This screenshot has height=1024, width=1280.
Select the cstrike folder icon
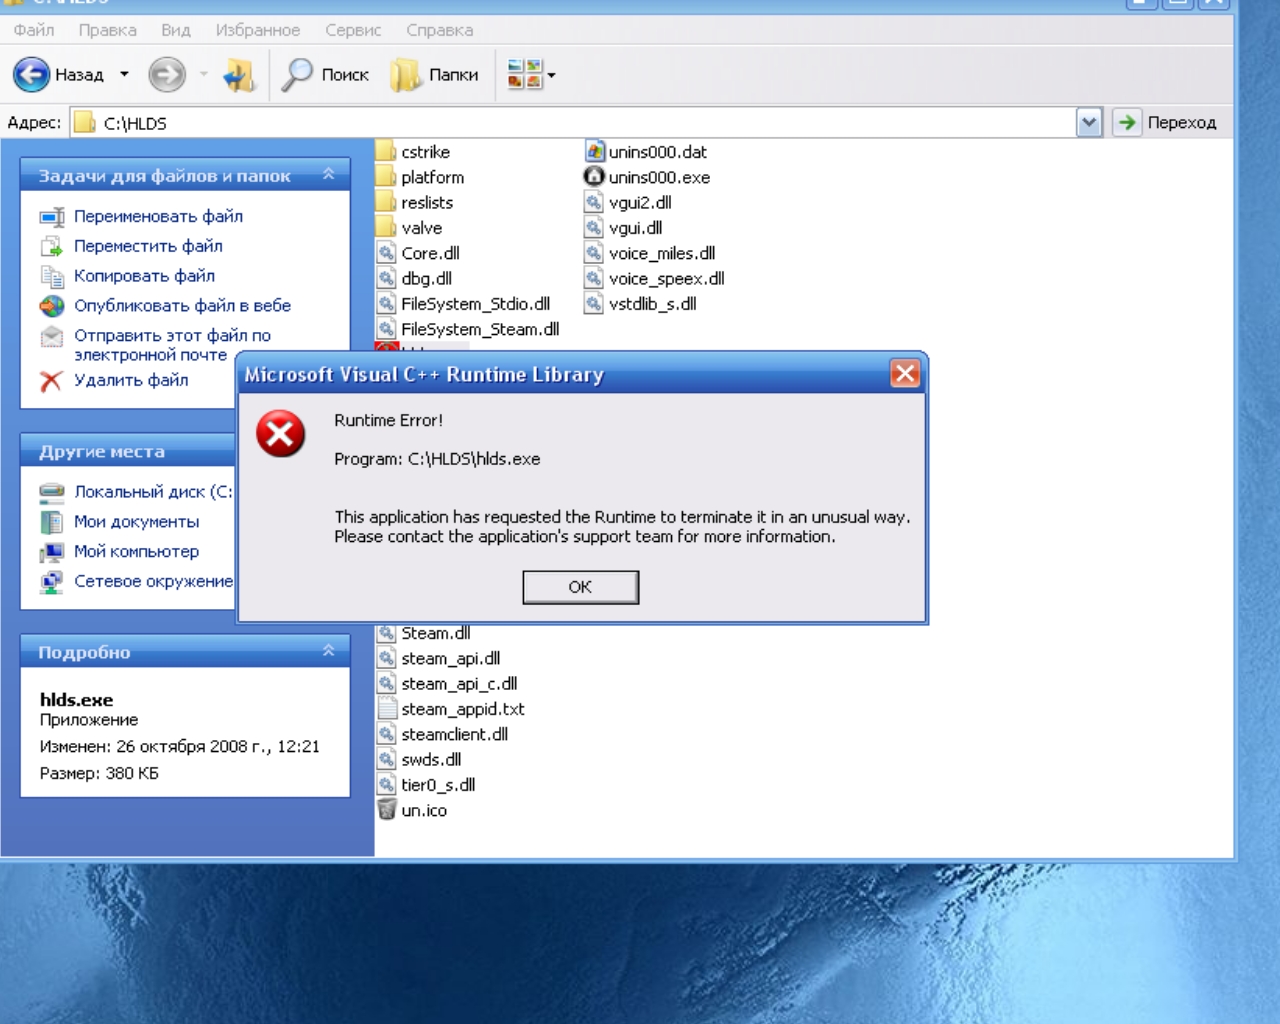coord(386,152)
